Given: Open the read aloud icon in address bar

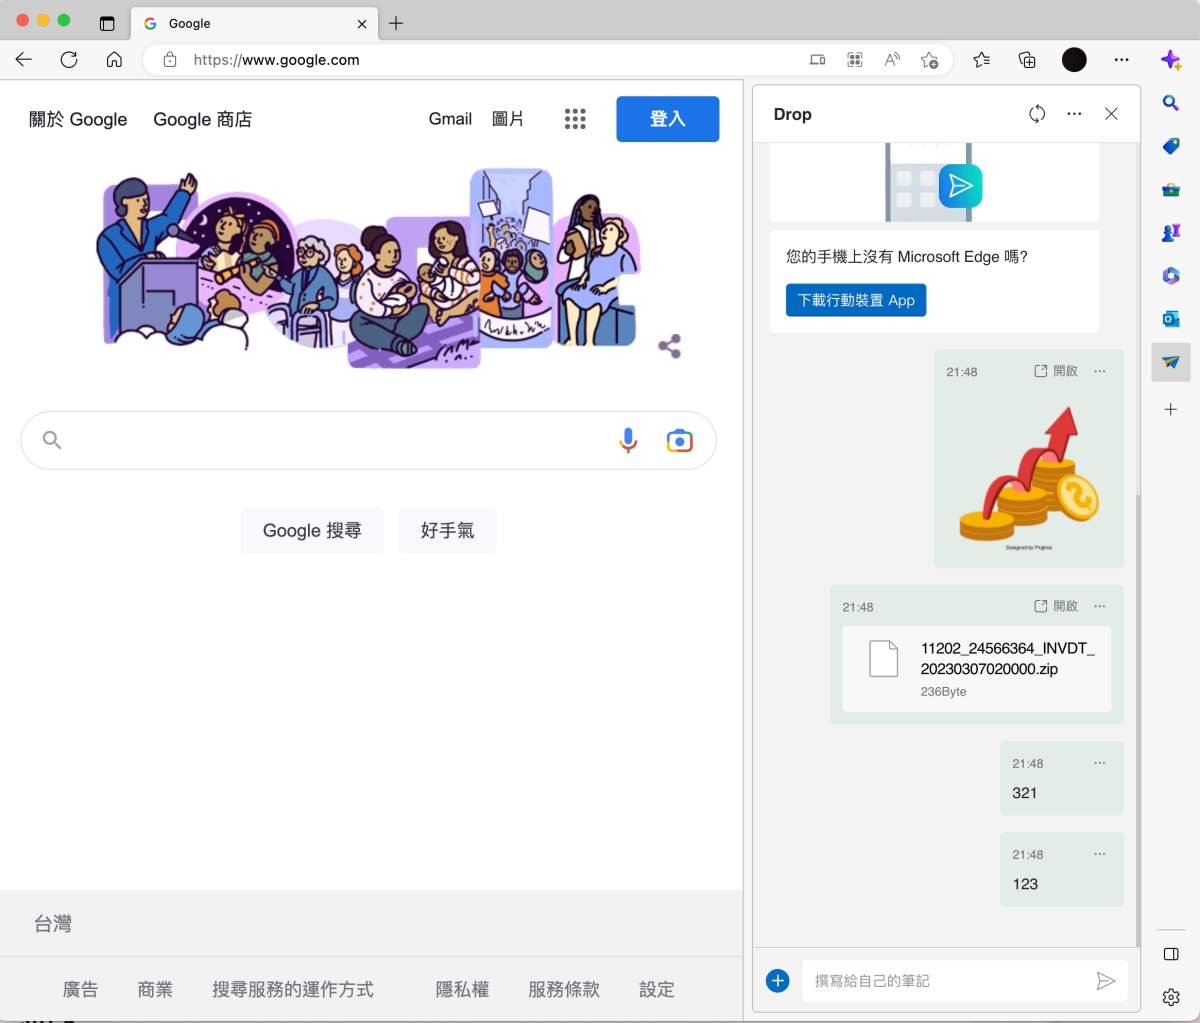Looking at the screenshot, I should click(x=892, y=60).
